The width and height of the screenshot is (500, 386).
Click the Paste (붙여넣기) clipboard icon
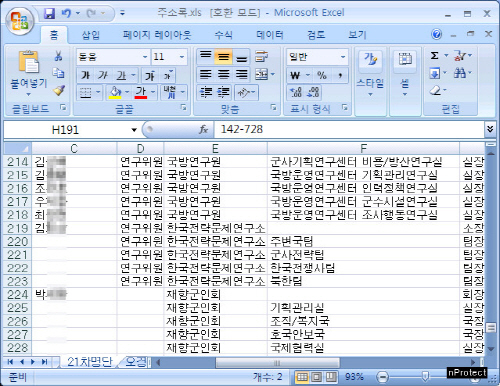click(x=29, y=62)
